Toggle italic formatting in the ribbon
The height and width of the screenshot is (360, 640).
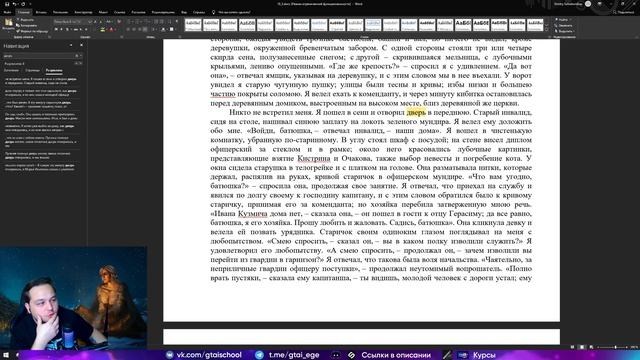(x=61, y=29)
